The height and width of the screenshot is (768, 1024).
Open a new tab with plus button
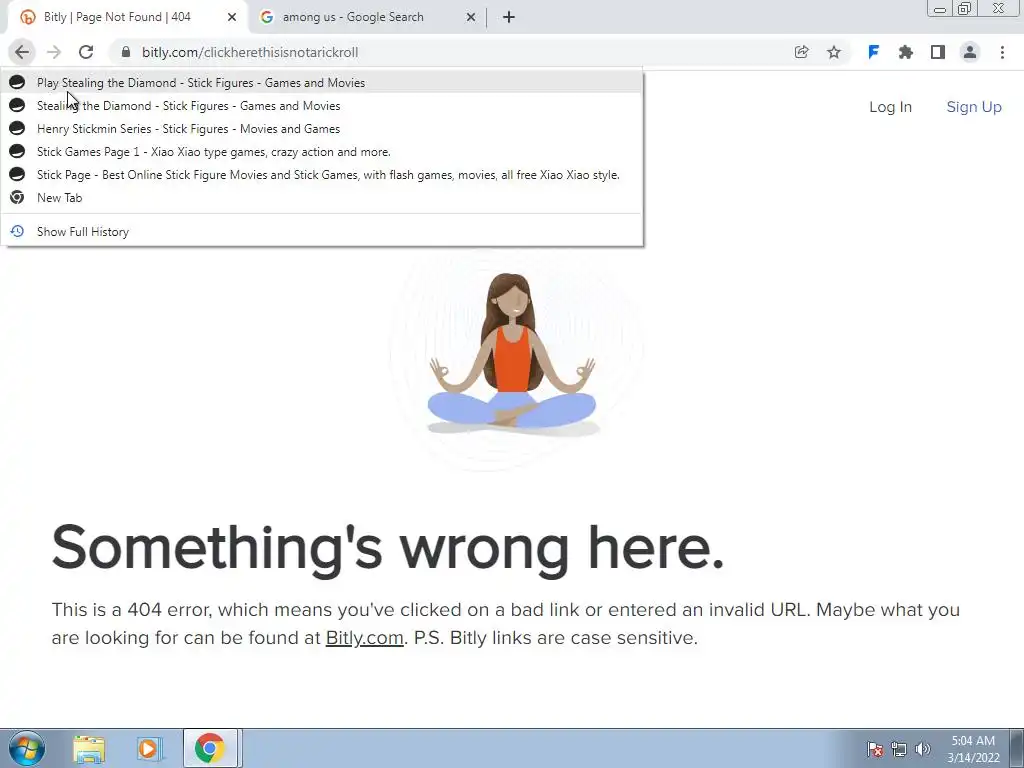pyautogui.click(x=509, y=17)
